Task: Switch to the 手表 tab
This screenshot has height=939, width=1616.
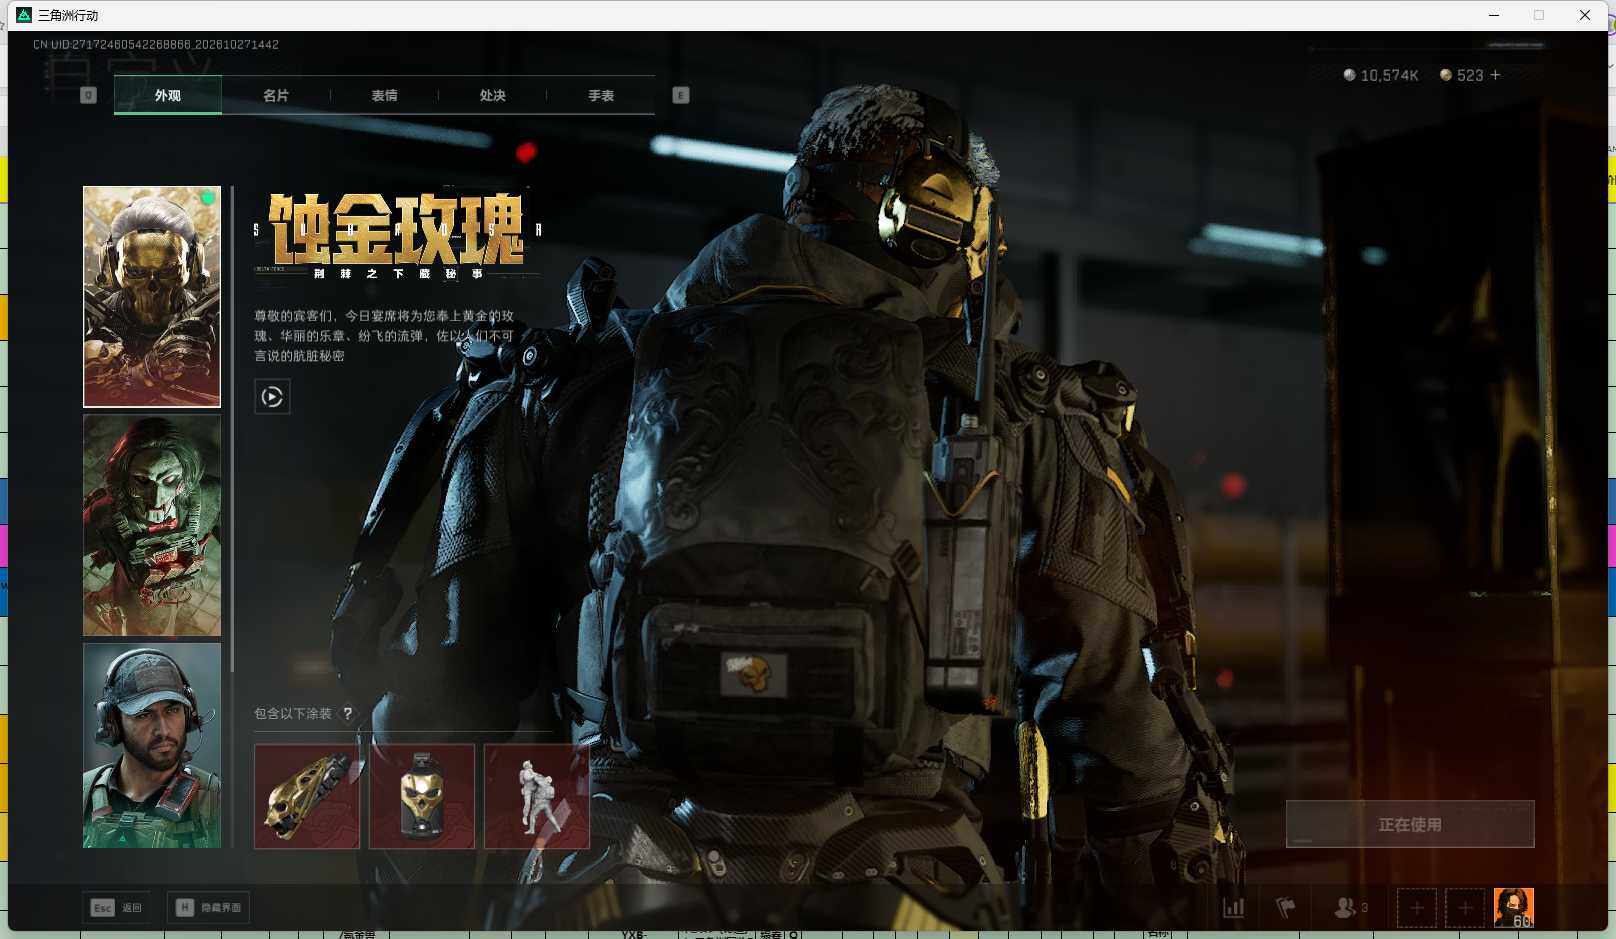Action: pyautogui.click(x=601, y=95)
